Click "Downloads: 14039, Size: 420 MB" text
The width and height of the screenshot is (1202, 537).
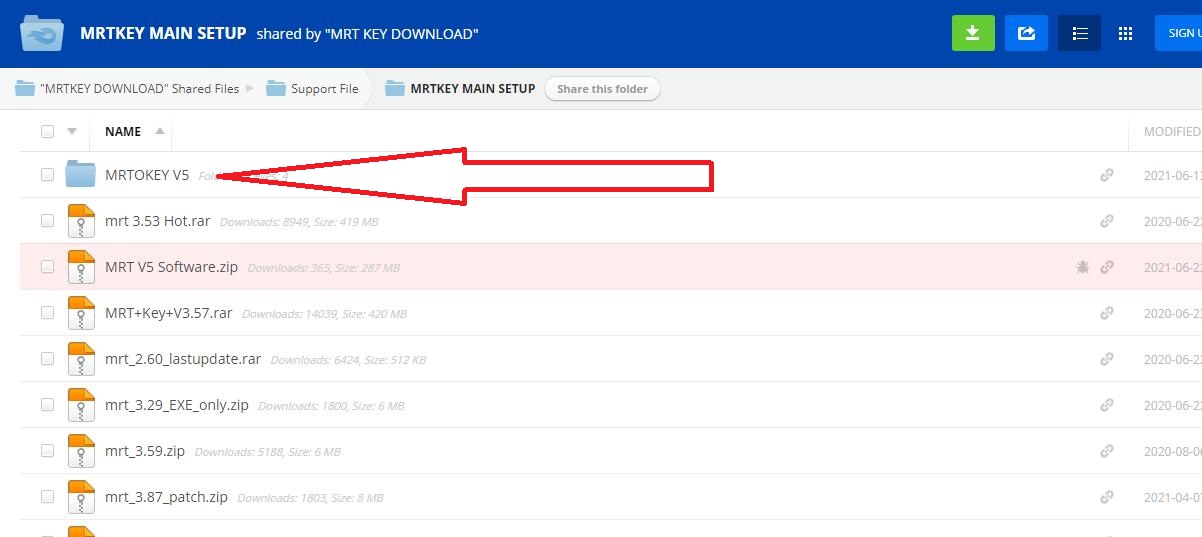tap(324, 314)
